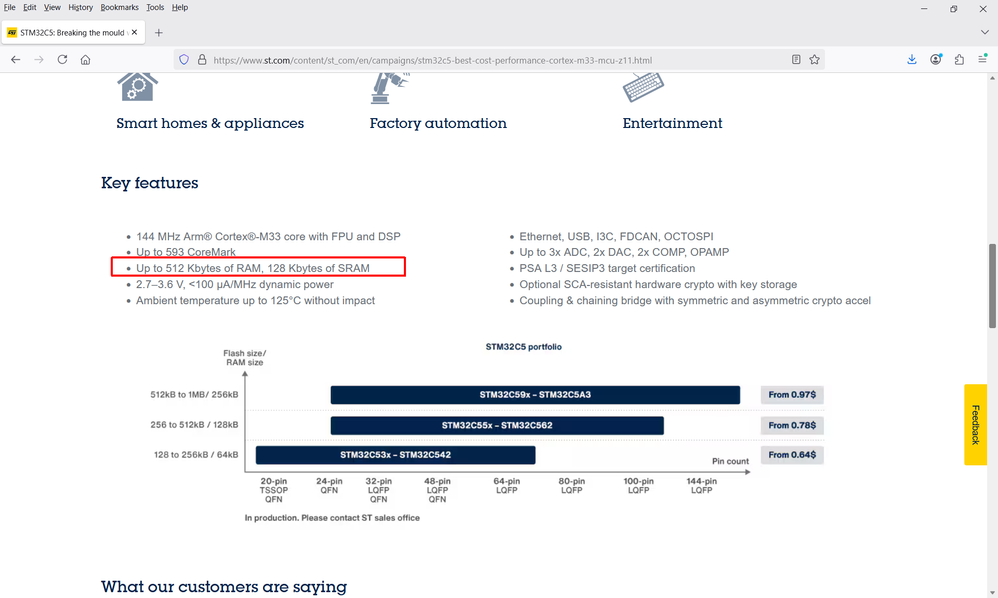Click the From 0.78$ price label
The width and height of the screenshot is (998, 598).
[x=792, y=425]
